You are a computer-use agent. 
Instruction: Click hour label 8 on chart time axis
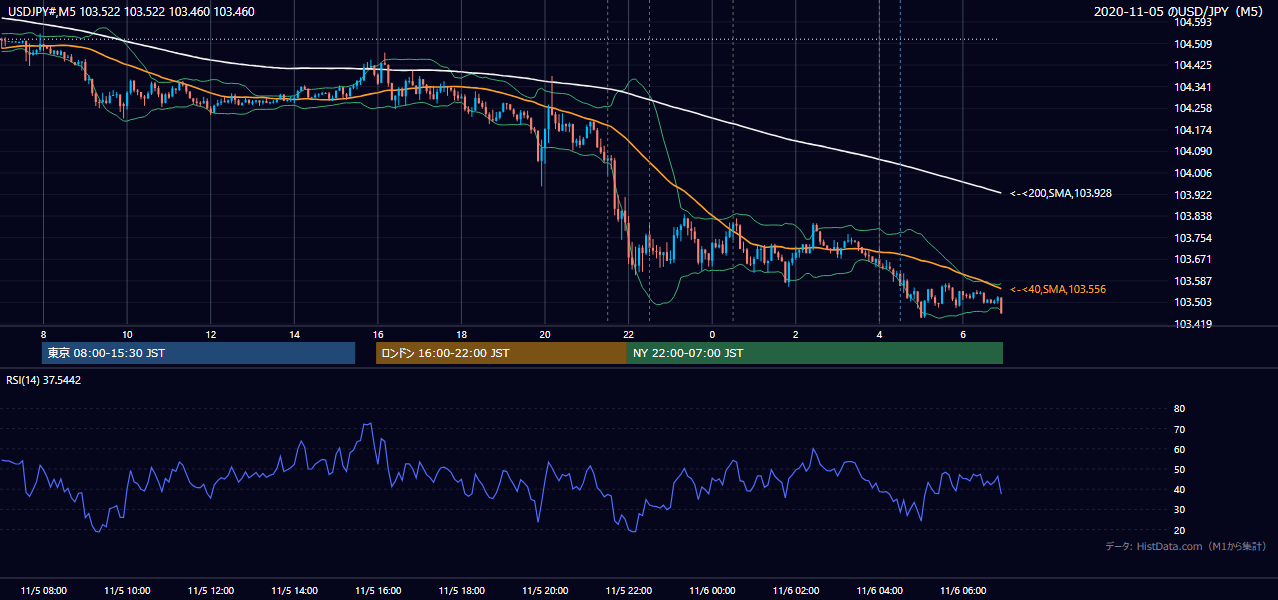pos(43,334)
